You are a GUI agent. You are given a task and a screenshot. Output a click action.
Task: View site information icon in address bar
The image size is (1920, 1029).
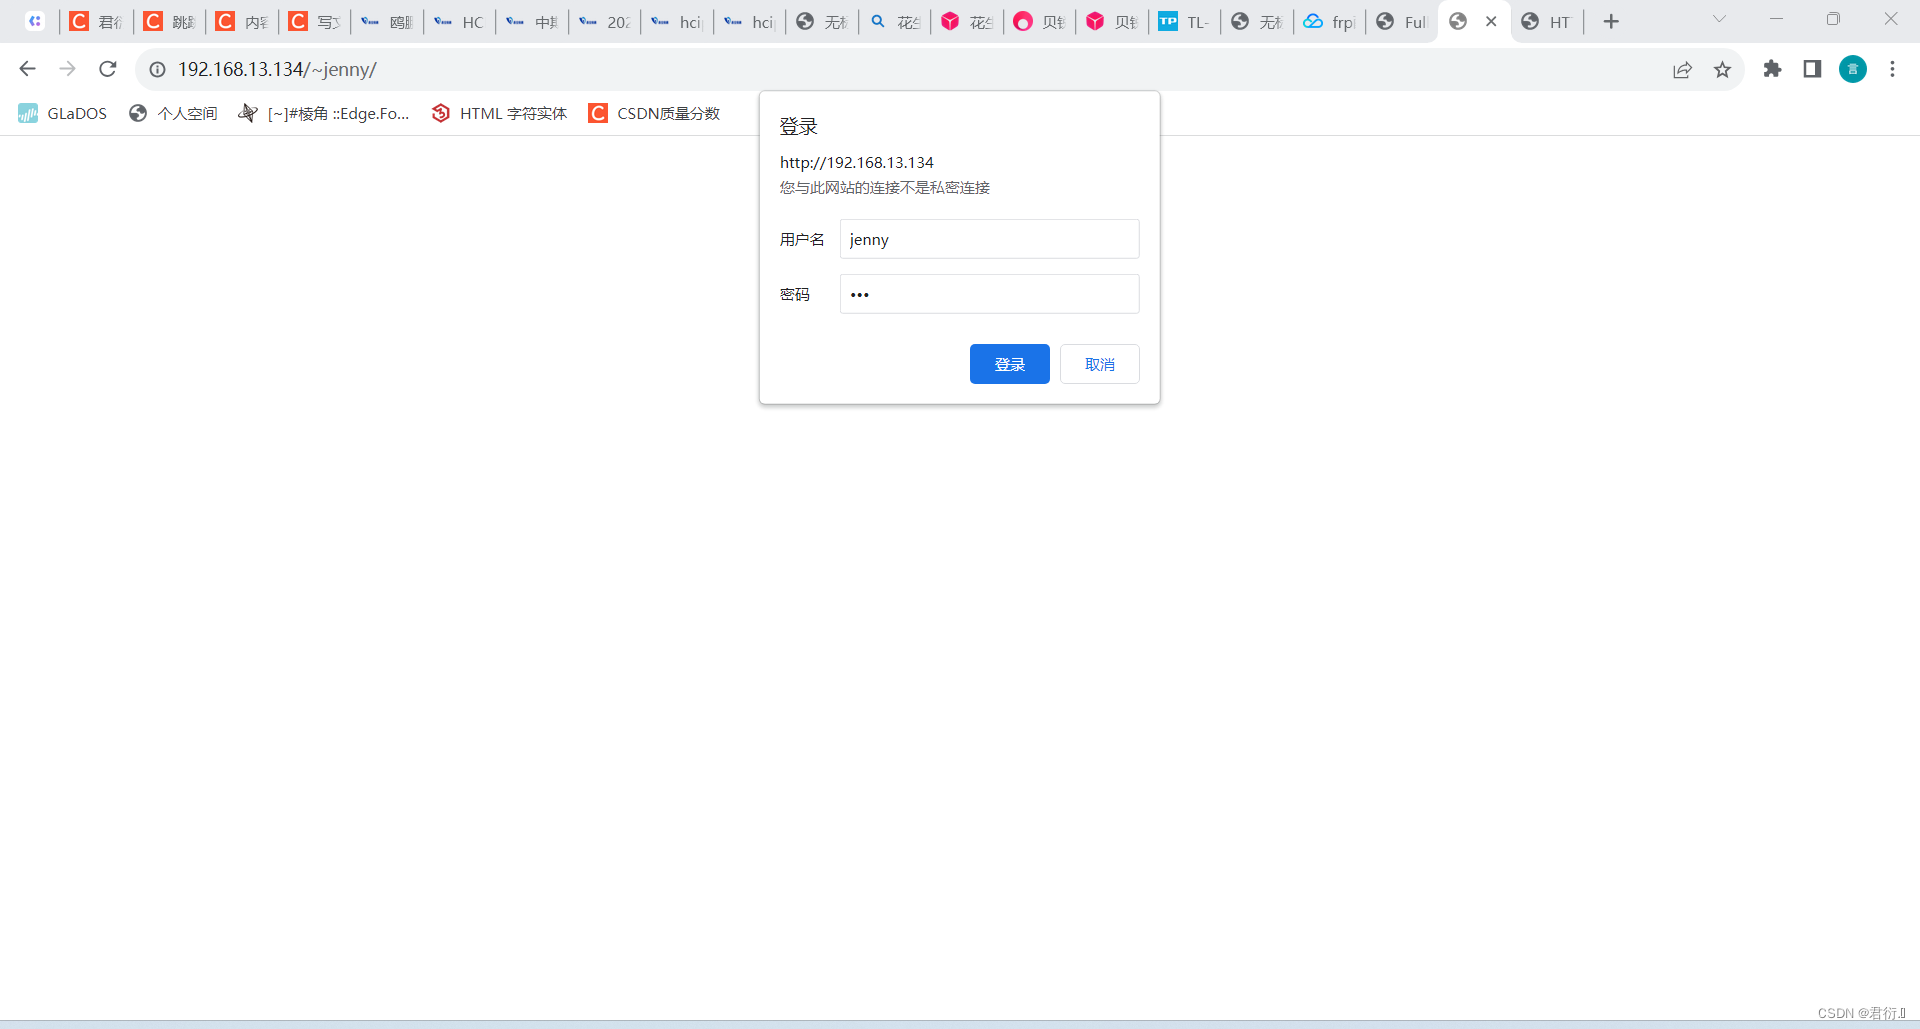157,69
